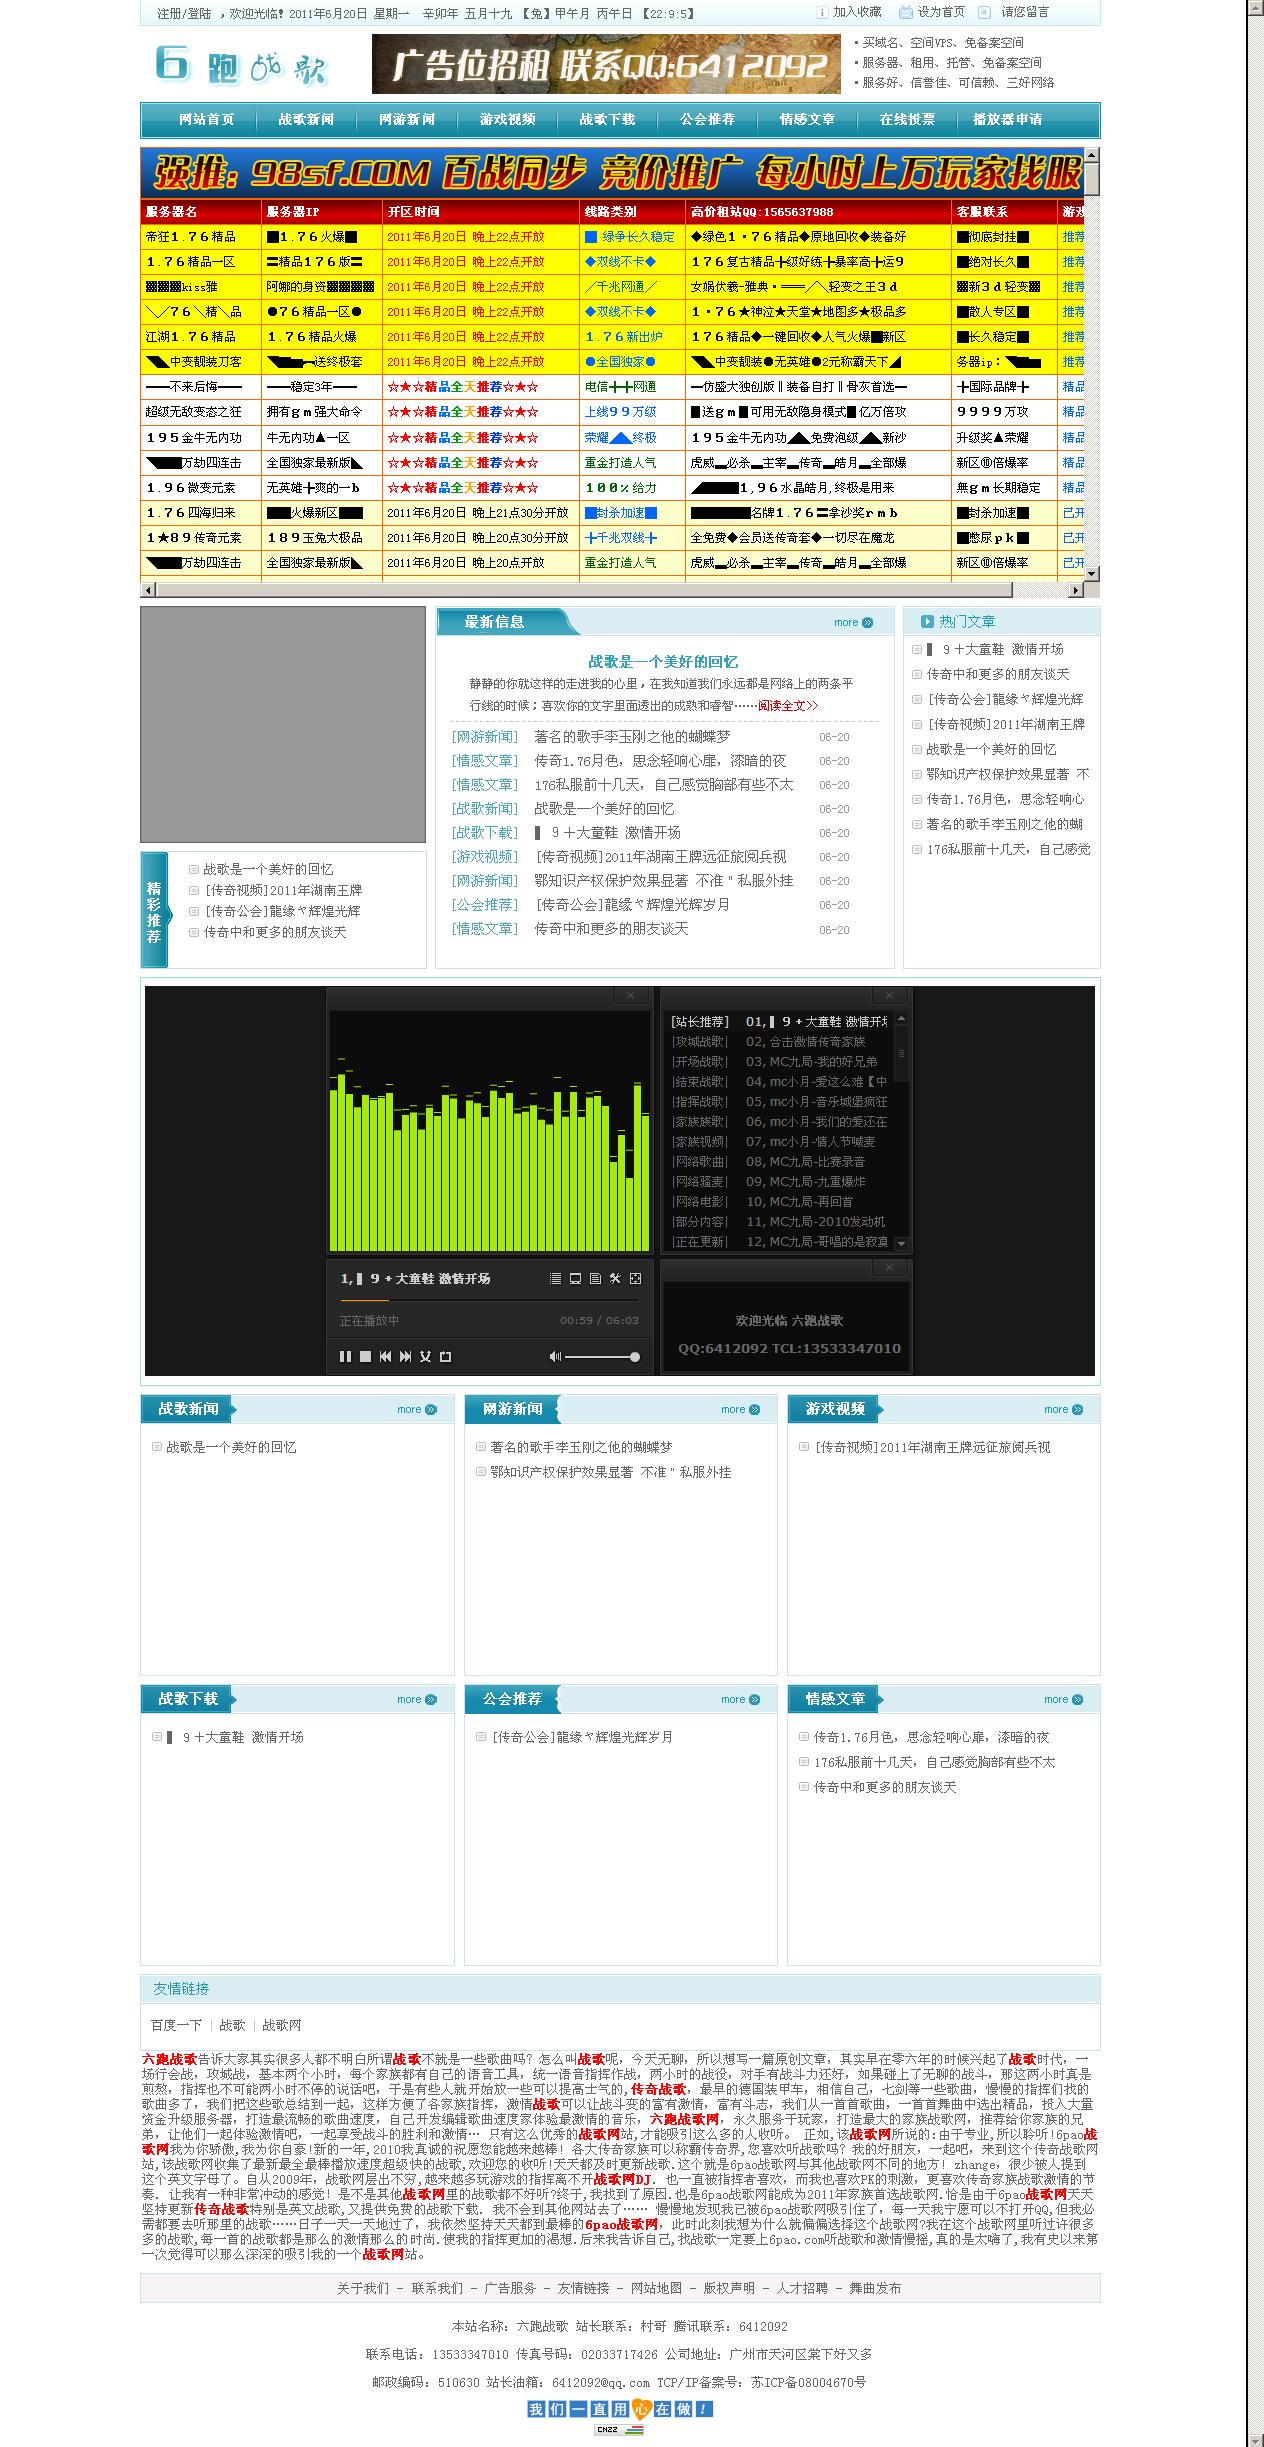Mute the player's speaker icon

pyautogui.click(x=555, y=1357)
